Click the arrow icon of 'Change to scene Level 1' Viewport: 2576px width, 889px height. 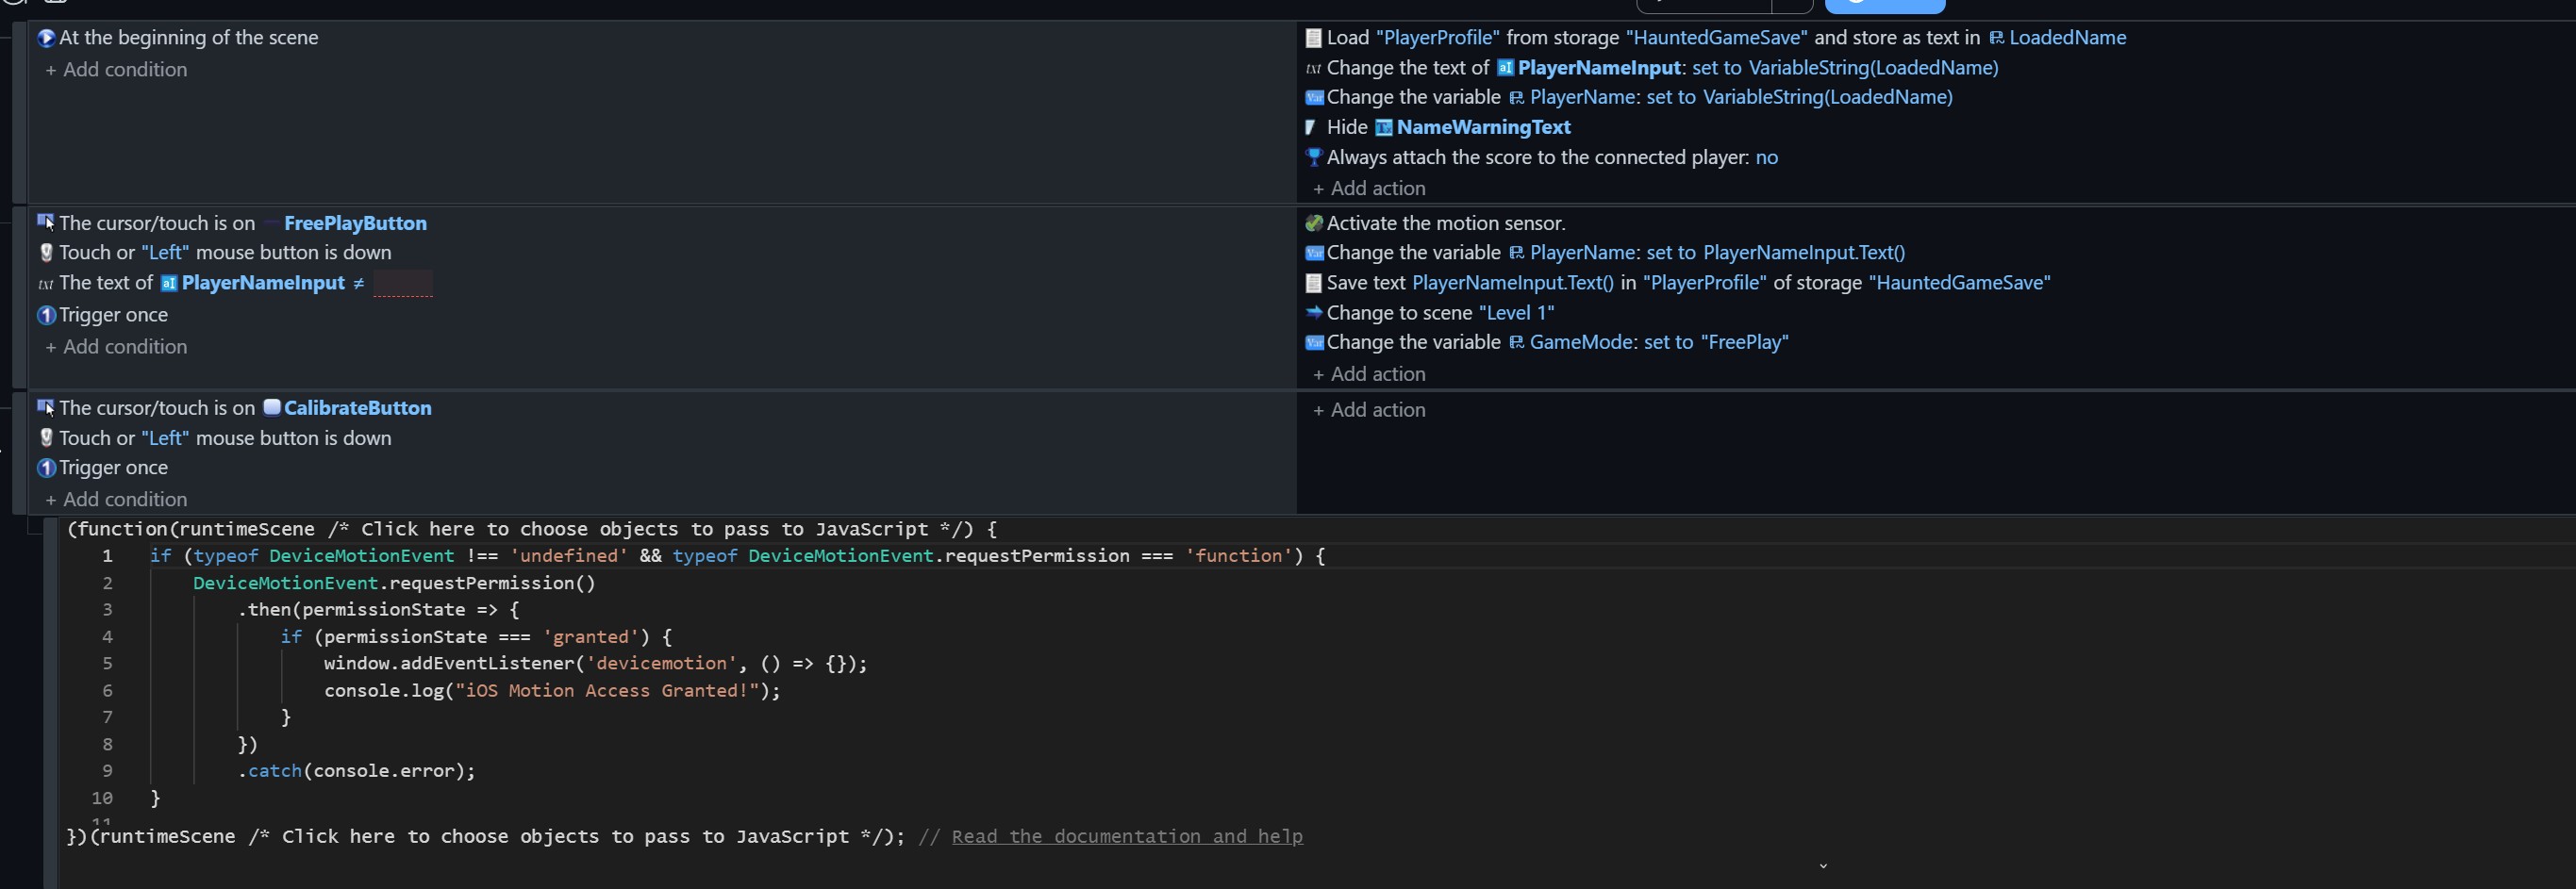point(1314,313)
